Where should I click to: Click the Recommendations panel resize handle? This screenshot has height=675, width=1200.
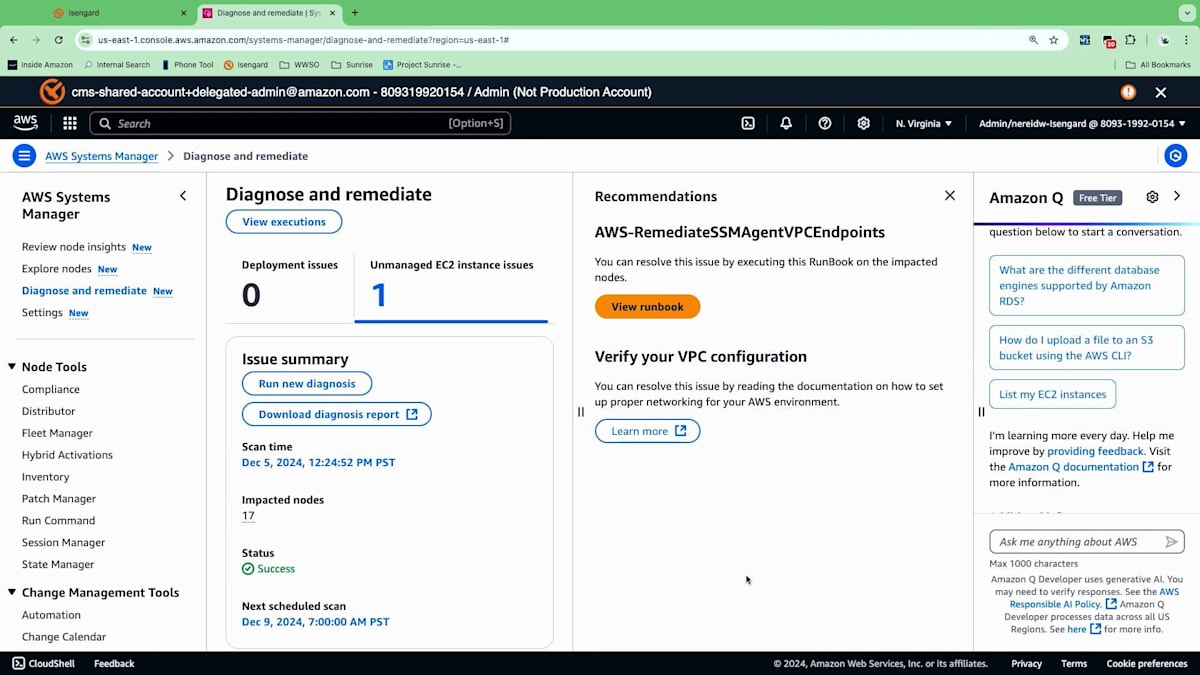pos(580,411)
